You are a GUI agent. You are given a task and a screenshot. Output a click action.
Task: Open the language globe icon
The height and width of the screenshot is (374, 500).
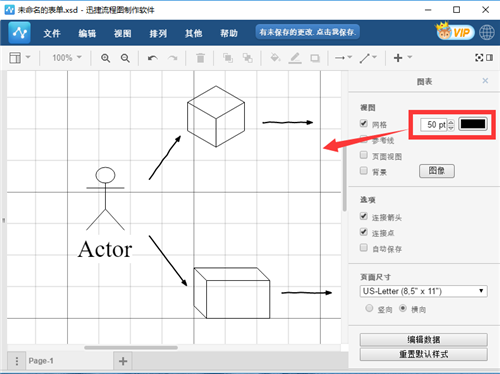pyautogui.click(x=487, y=33)
